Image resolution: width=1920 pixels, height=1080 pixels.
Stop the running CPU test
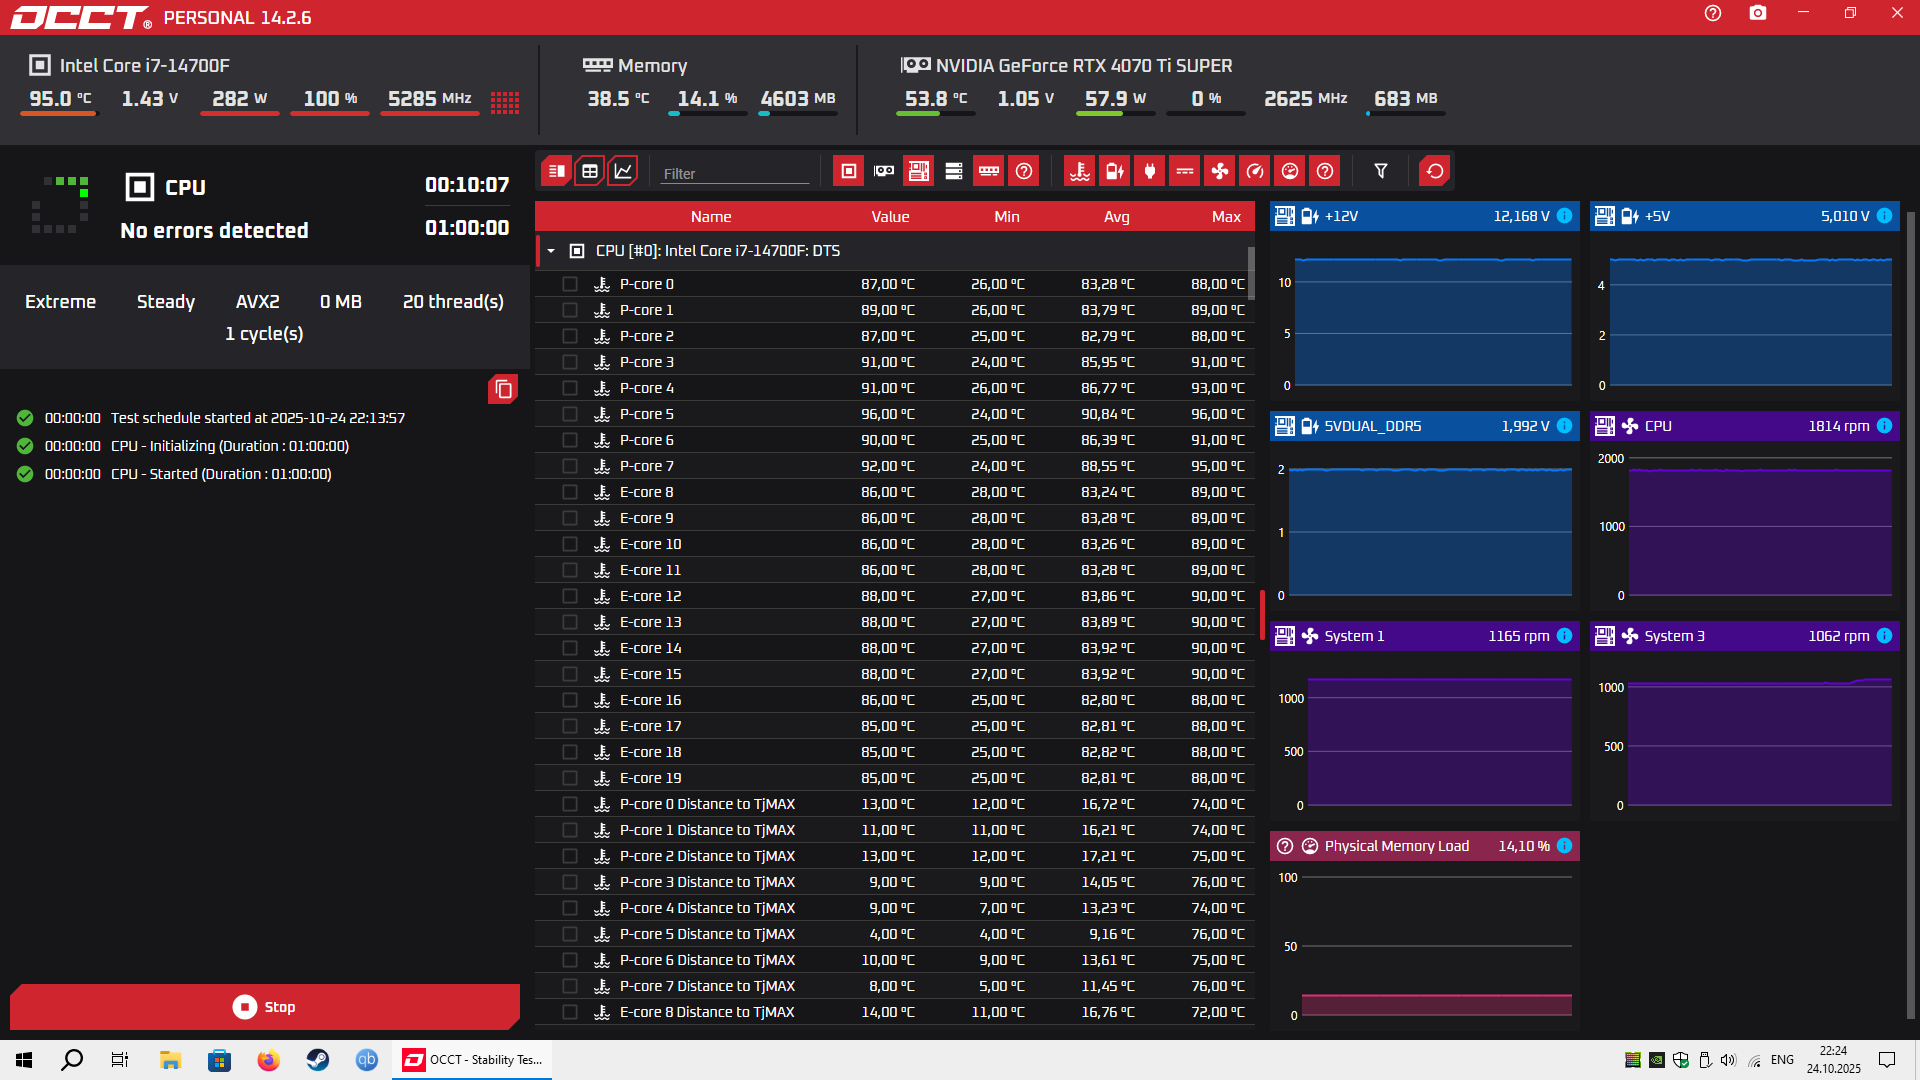[264, 1007]
